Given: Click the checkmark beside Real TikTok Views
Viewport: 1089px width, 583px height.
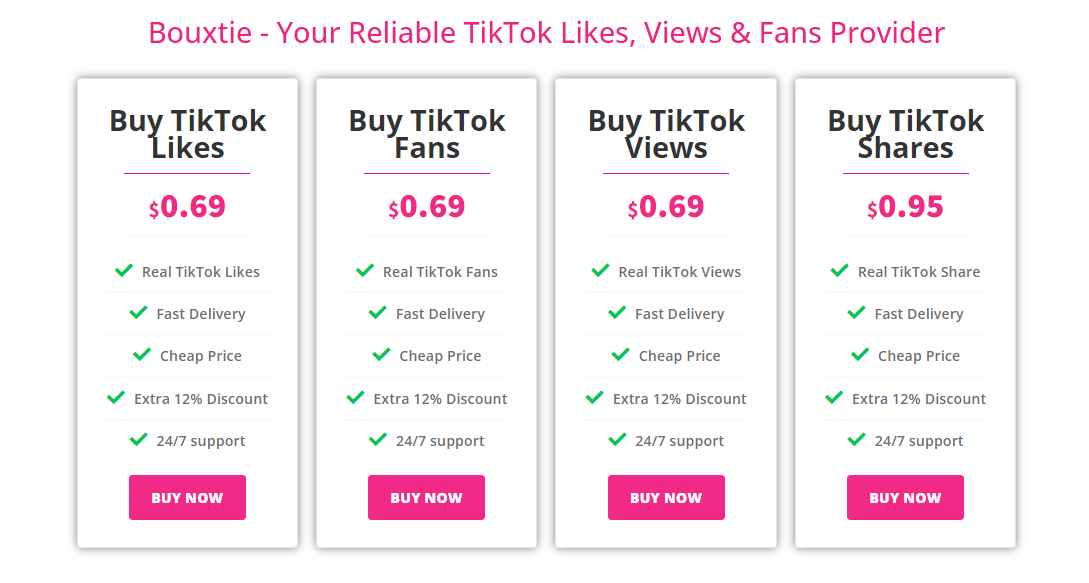Looking at the screenshot, I should click(600, 270).
